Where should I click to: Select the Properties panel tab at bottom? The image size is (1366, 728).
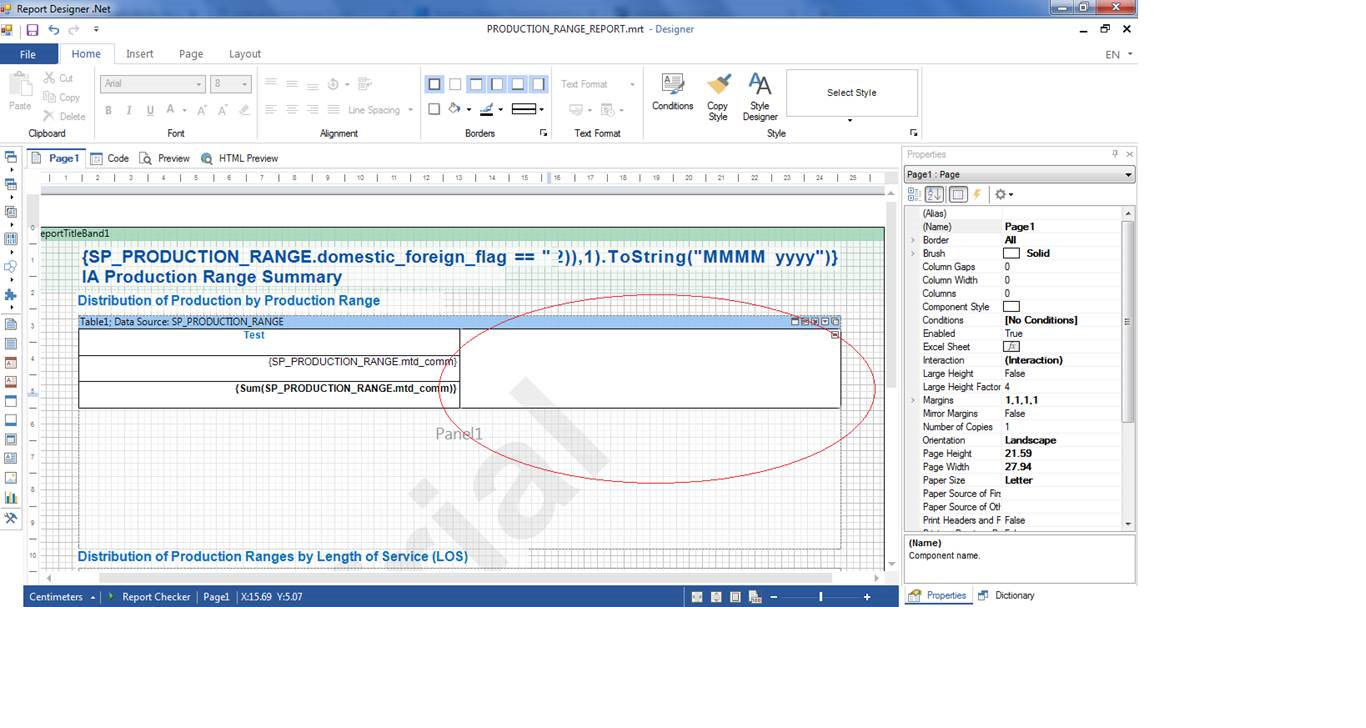(x=937, y=595)
